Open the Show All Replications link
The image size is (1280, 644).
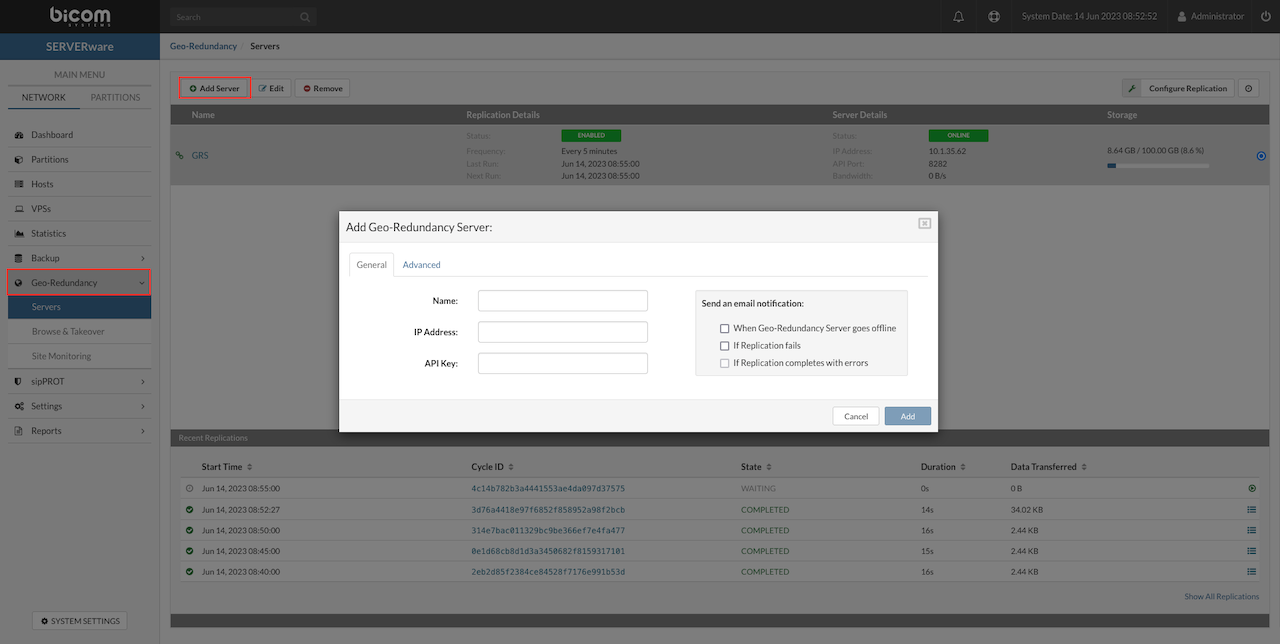pyautogui.click(x=1221, y=597)
